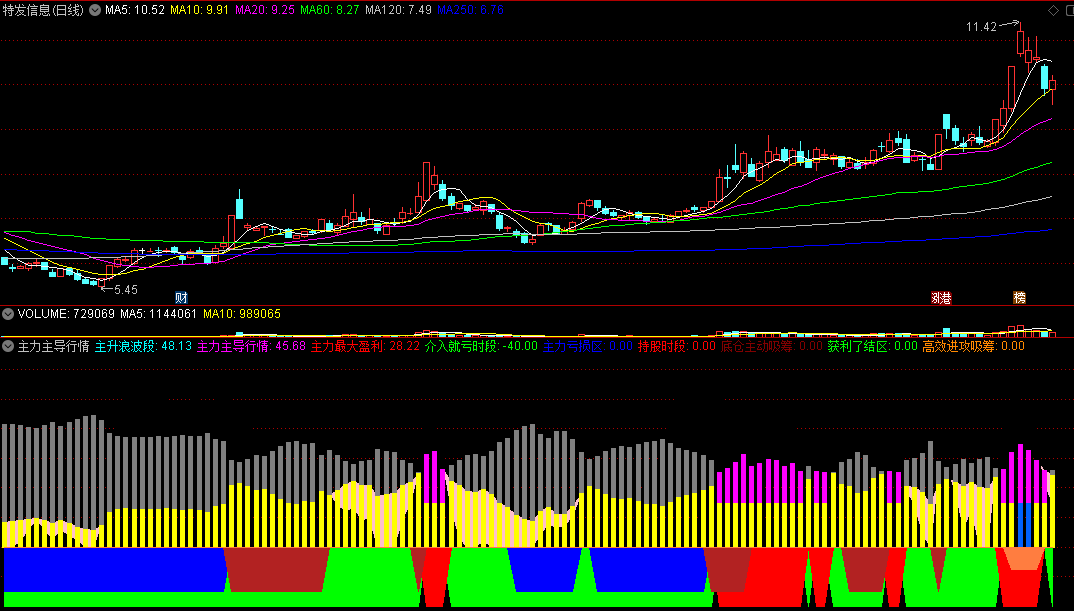Expand the 主力主导行情 indicator dropdown arrow
This screenshot has height=611, width=1074.
(8, 346)
